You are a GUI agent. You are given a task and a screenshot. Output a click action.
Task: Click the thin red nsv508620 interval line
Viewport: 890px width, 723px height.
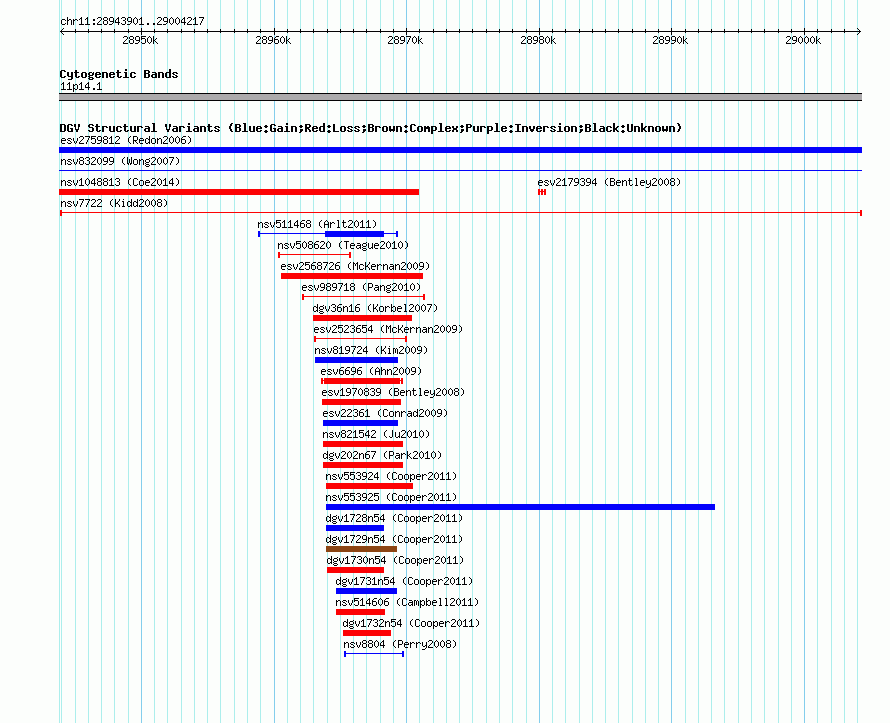314,255
